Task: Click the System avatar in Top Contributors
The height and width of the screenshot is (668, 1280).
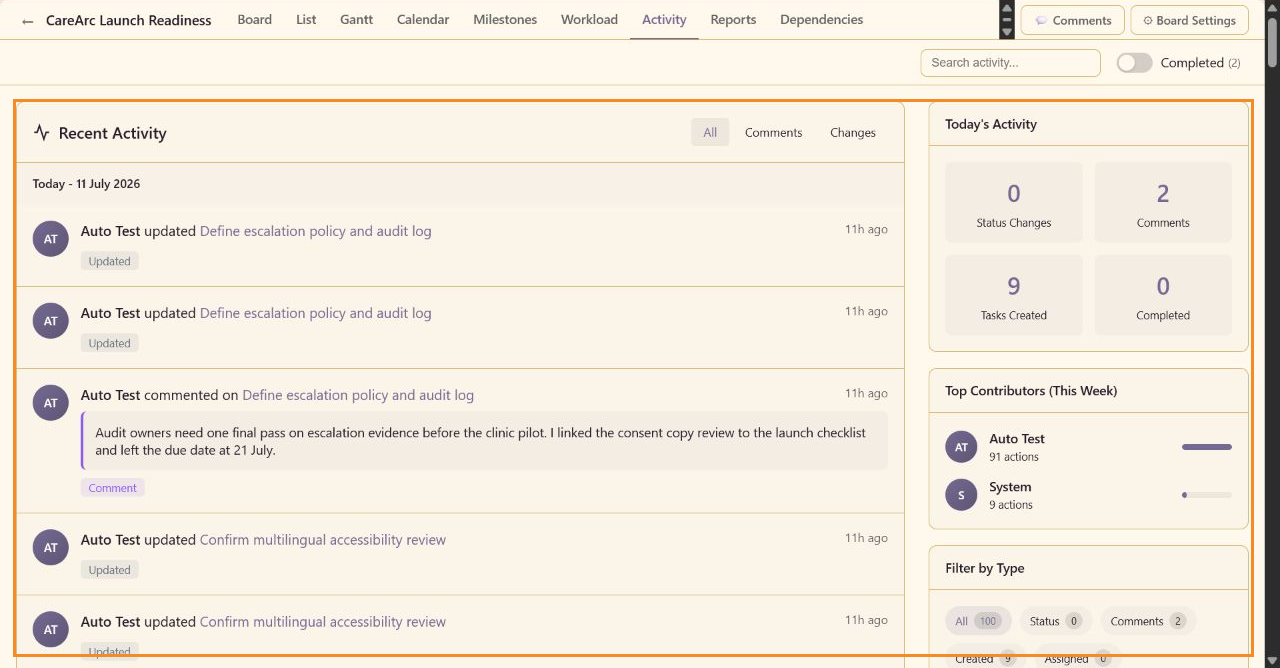Action: [x=961, y=495]
